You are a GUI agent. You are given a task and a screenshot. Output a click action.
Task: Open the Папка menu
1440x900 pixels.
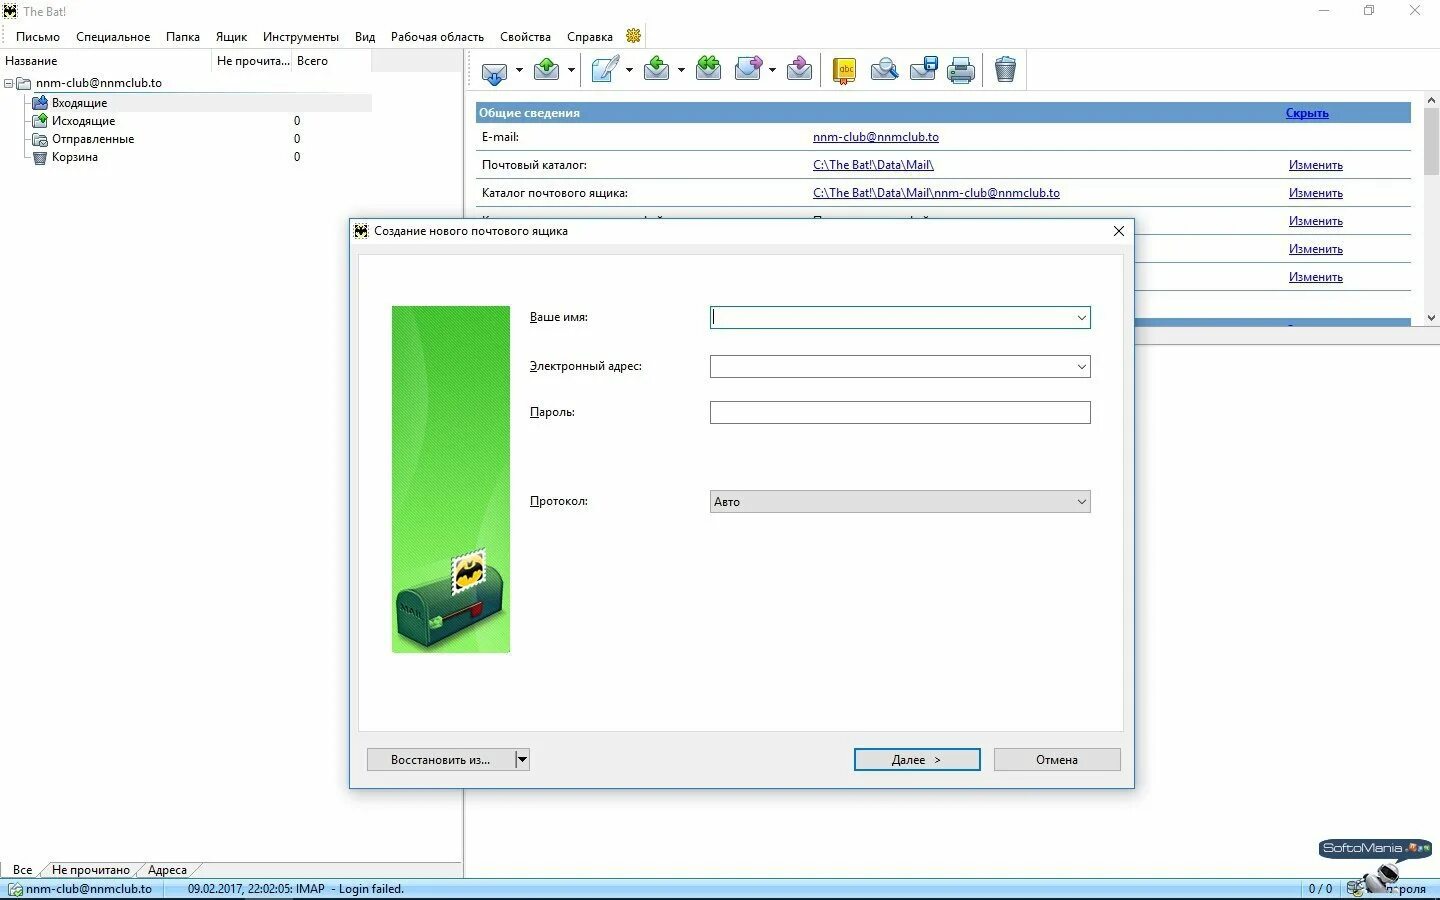[183, 37]
